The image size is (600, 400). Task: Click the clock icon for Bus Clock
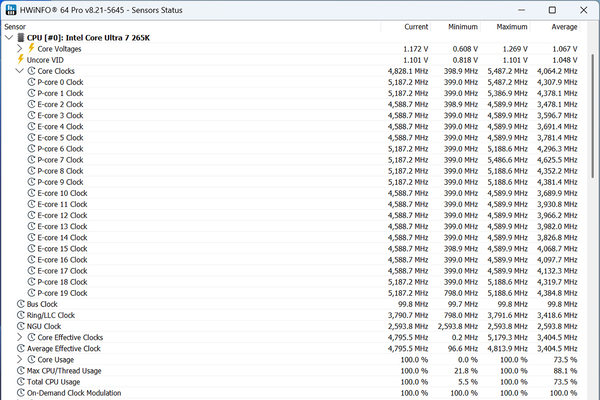coord(21,304)
